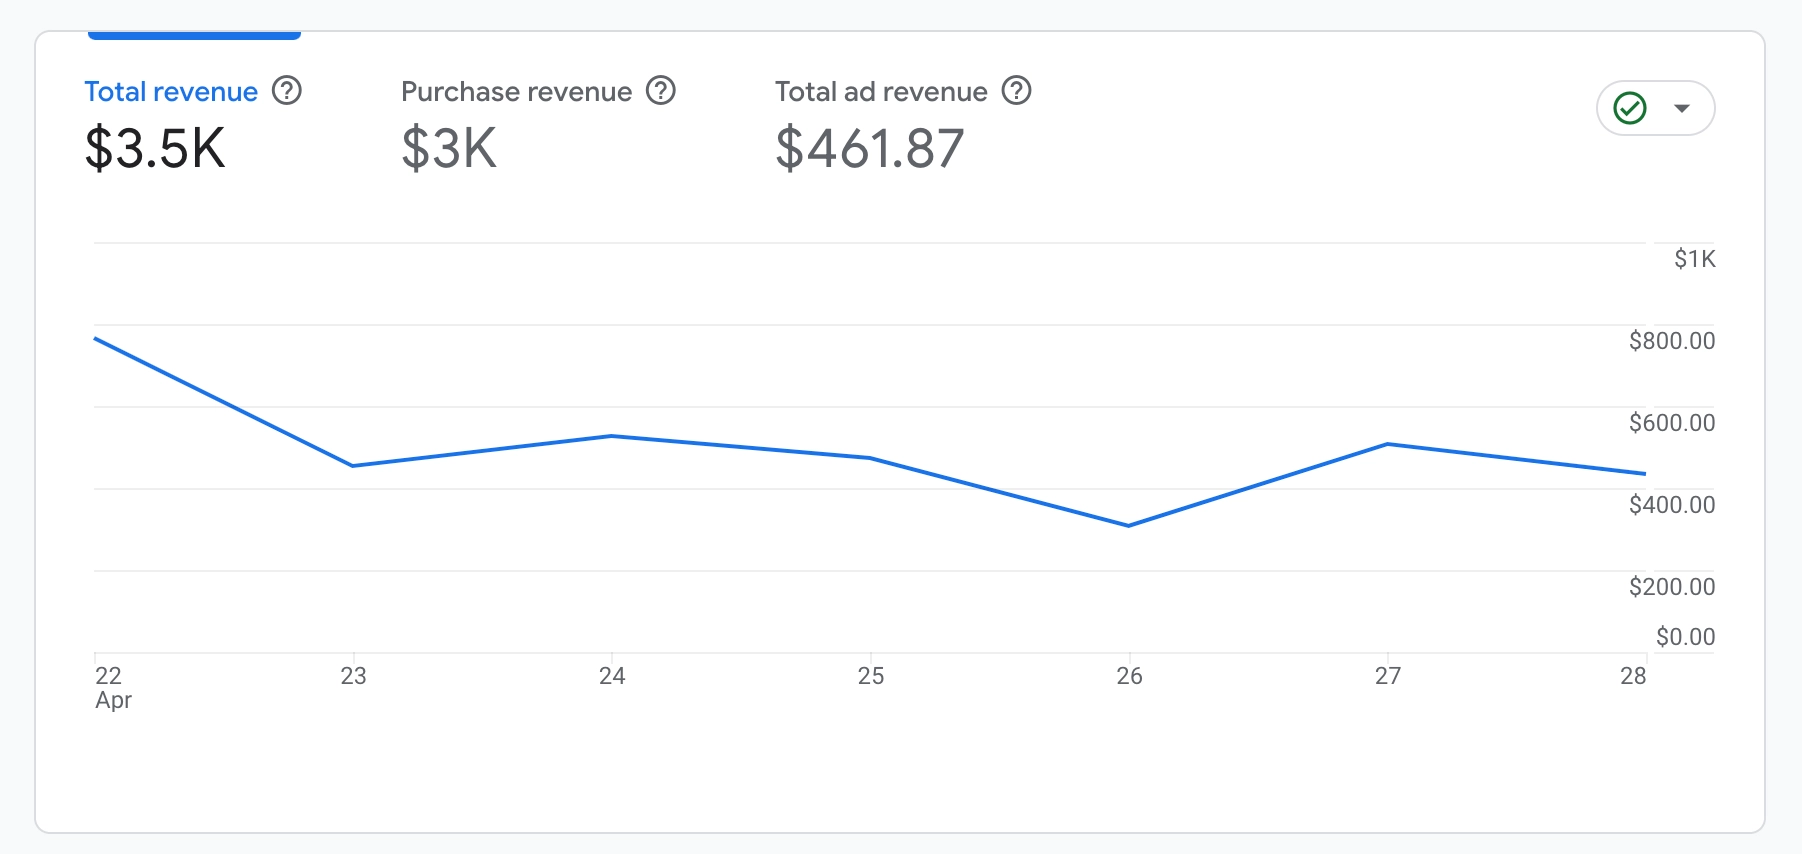Screen dimensions: 1802x854
Task: Click the $3K purchase revenue value
Action: (449, 148)
